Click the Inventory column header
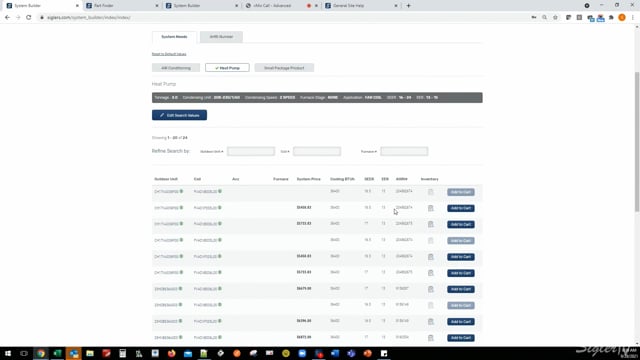The height and width of the screenshot is (360, 640). (x=429, y=179)
